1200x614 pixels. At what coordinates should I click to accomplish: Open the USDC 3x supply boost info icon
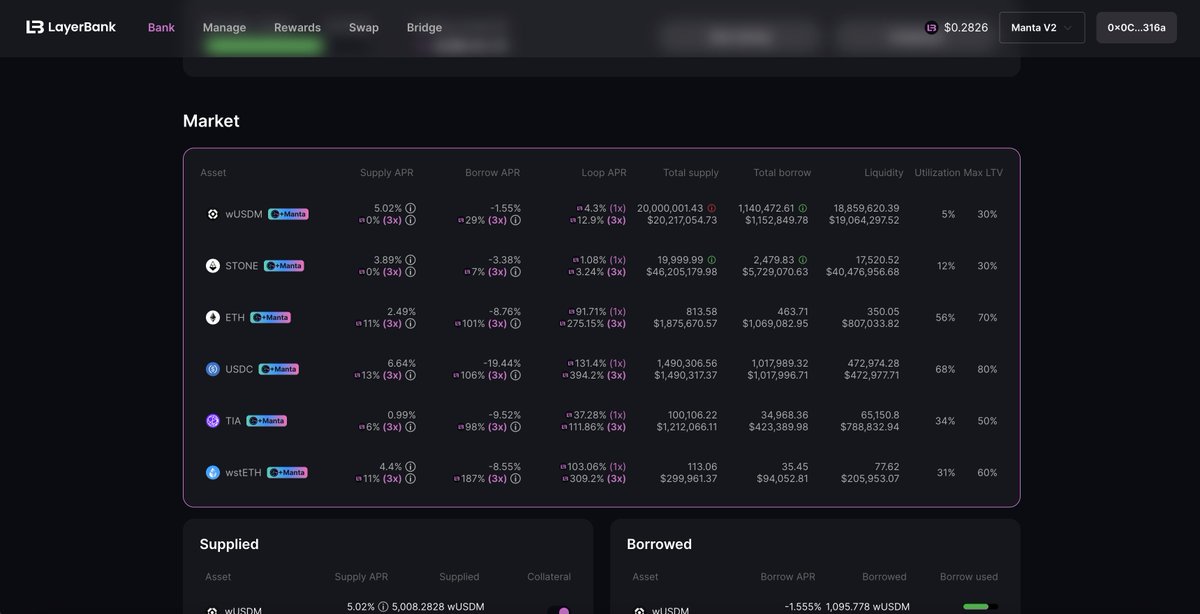point(410,376)
